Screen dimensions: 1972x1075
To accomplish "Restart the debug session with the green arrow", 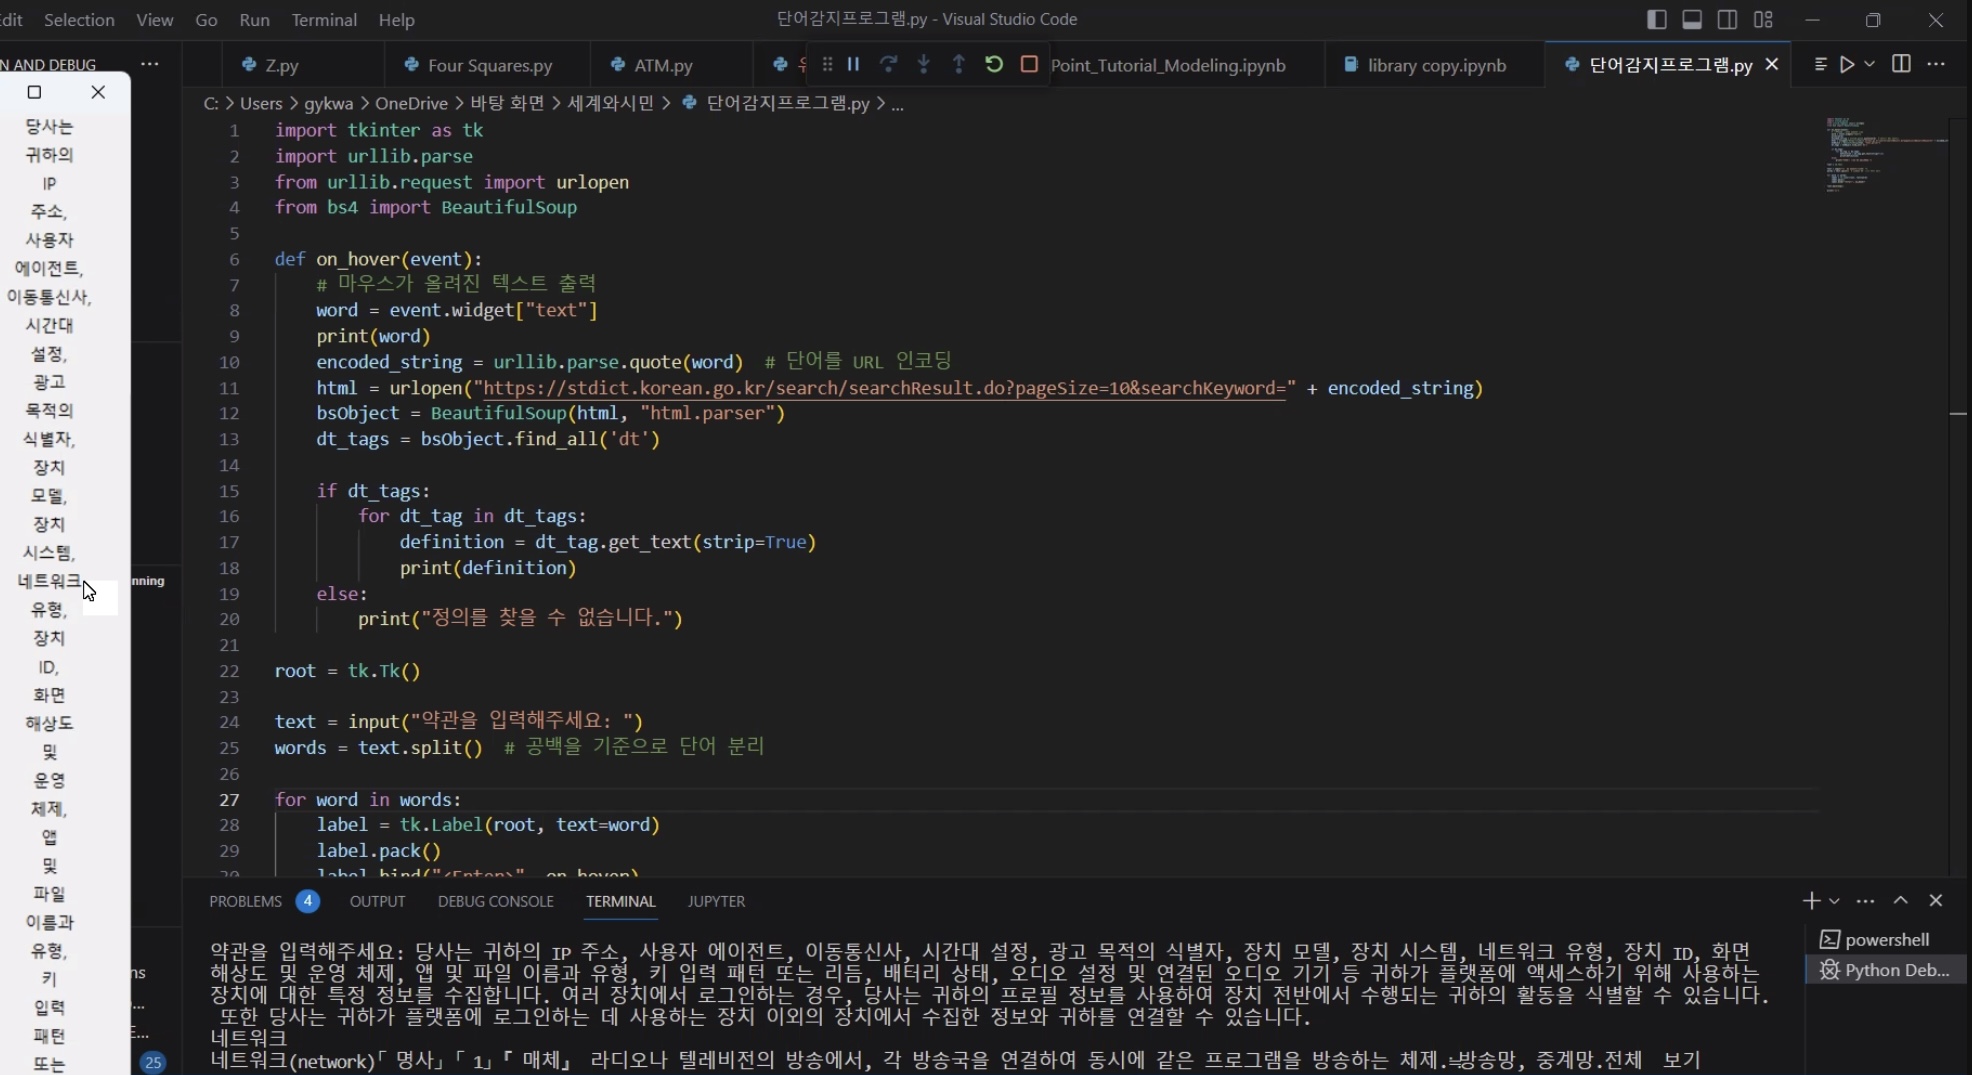I will pyautogui.click(x=993, y=64).
